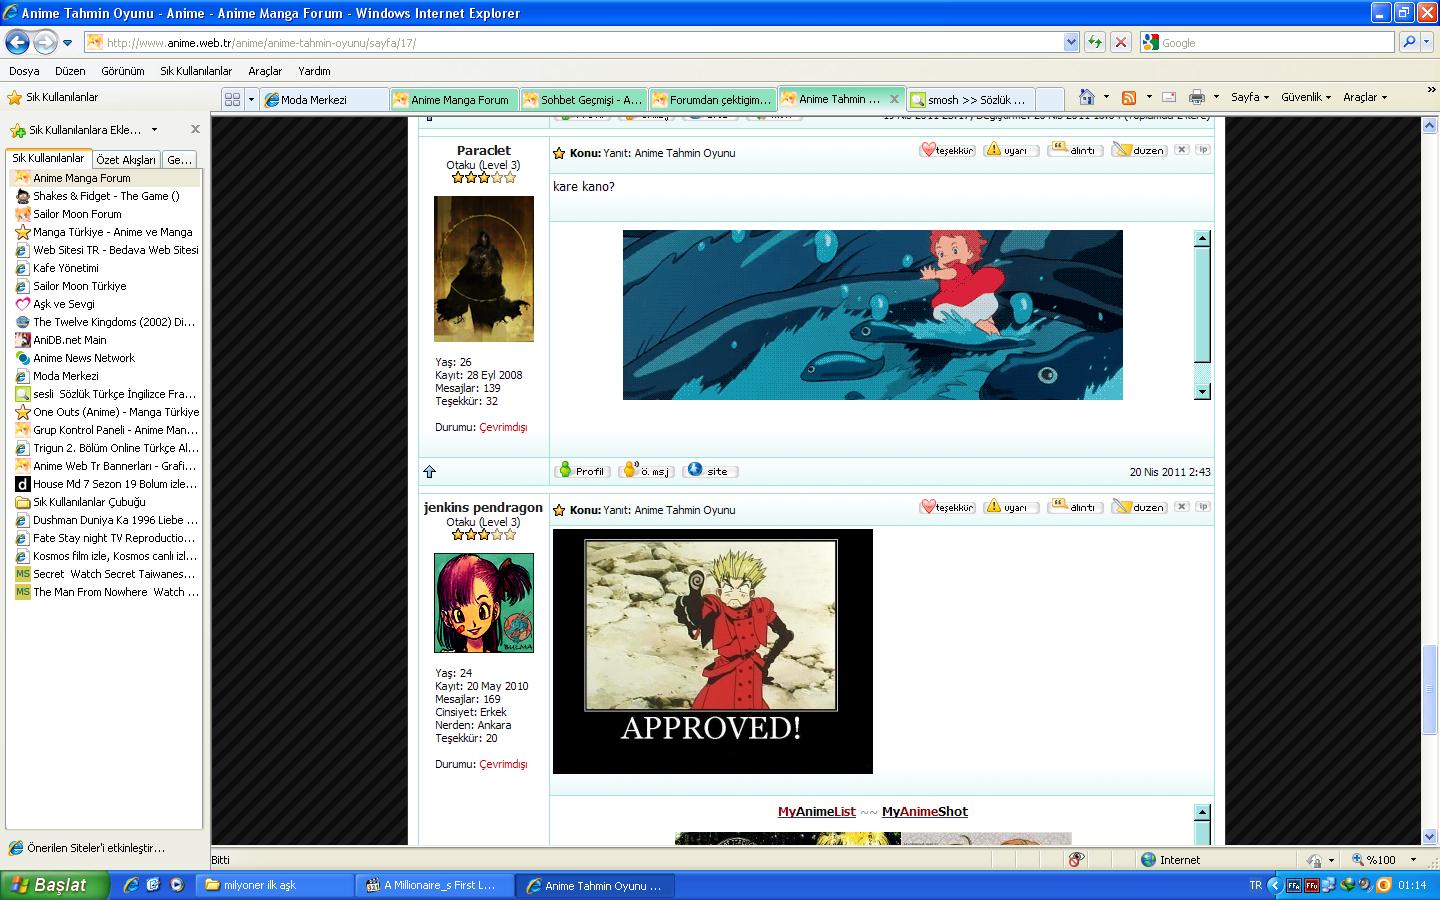Switch to milyoner ilk aşk taskbar window

(x=276, y=885)
